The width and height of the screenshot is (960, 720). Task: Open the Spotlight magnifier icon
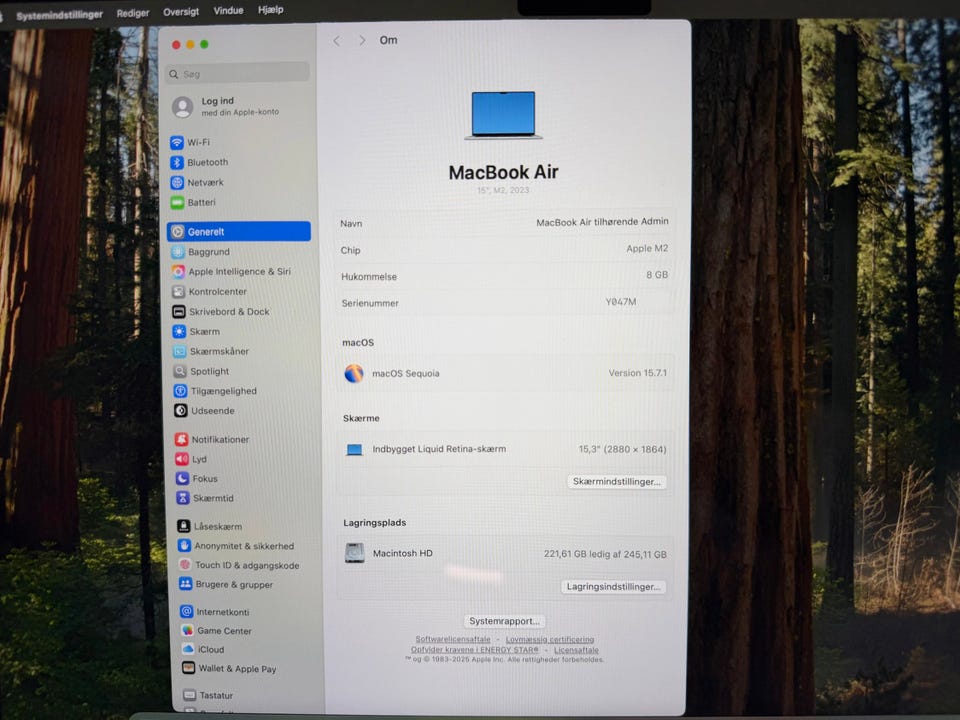(179, 371)
